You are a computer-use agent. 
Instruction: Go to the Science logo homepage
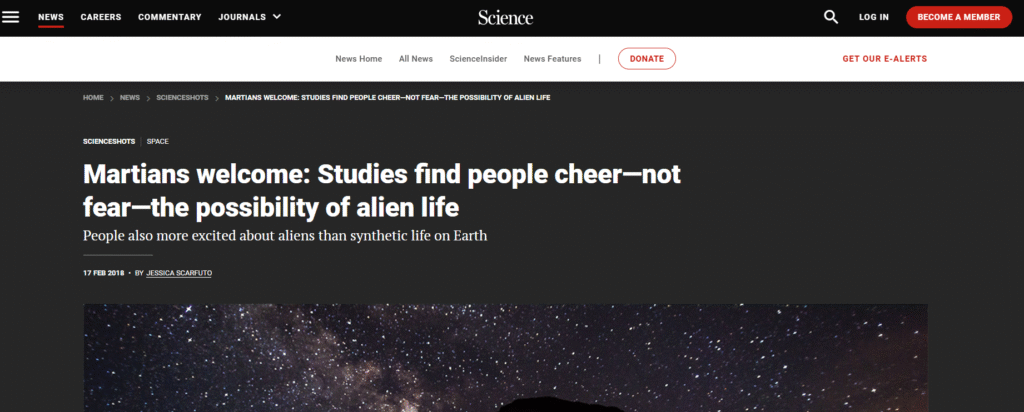pyautogui.click(x=505, y=17)
